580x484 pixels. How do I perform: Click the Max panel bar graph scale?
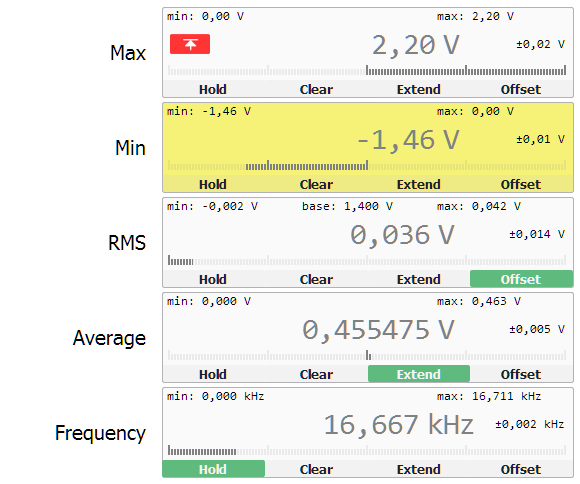click(x=367, y=70)
